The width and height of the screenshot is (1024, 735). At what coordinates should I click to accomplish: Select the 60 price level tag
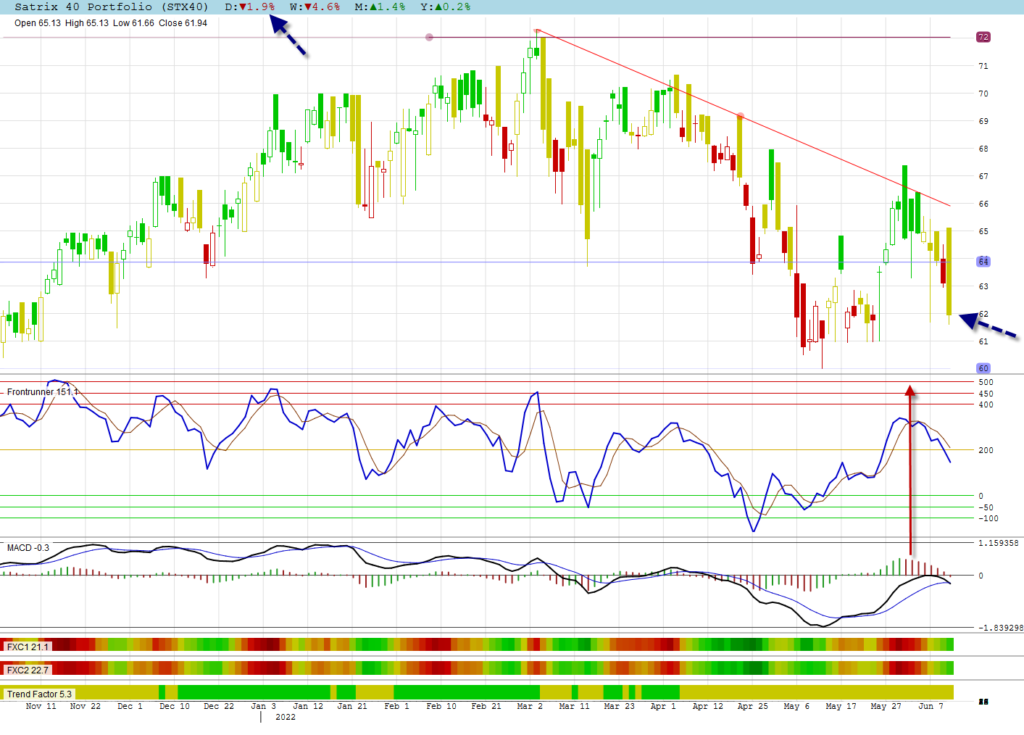(983, 368)
